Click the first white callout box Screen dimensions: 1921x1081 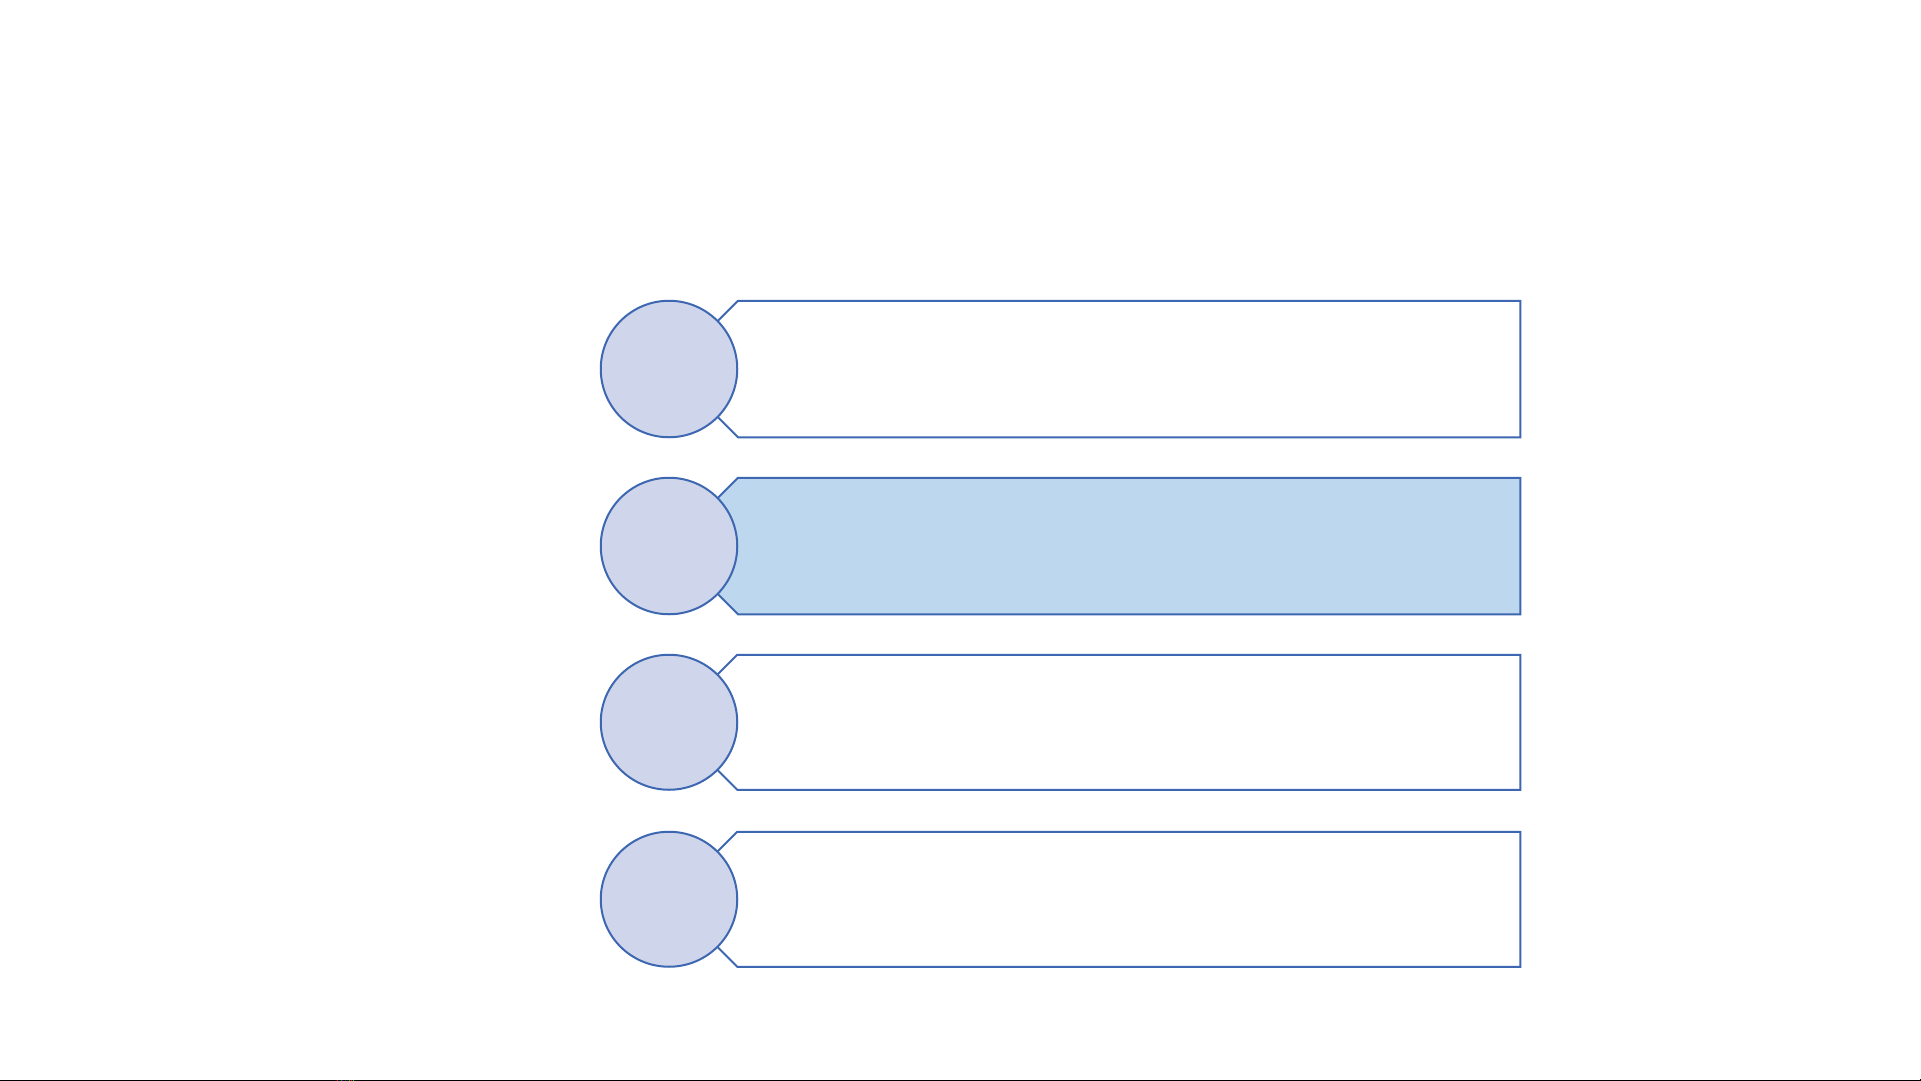click(x=1128, y=369)
